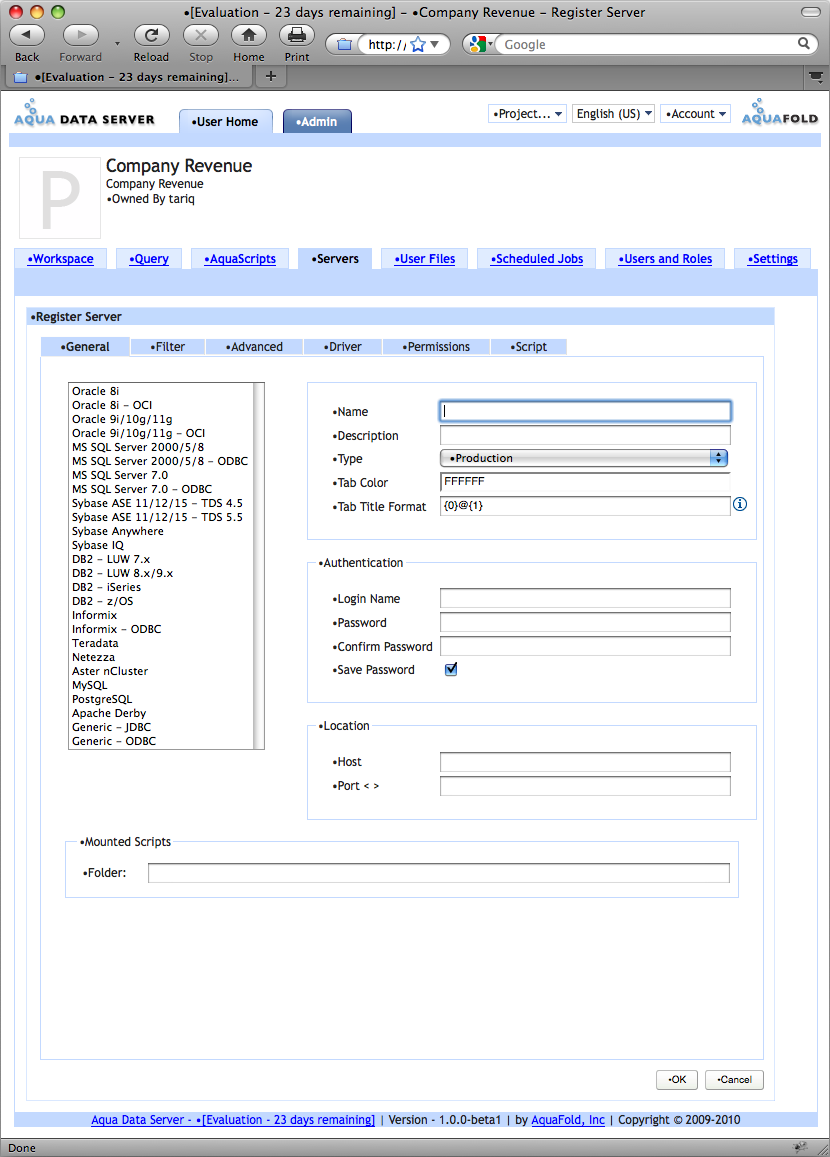
Task: Switch to the Admin tab
Action: pos(317,122)
